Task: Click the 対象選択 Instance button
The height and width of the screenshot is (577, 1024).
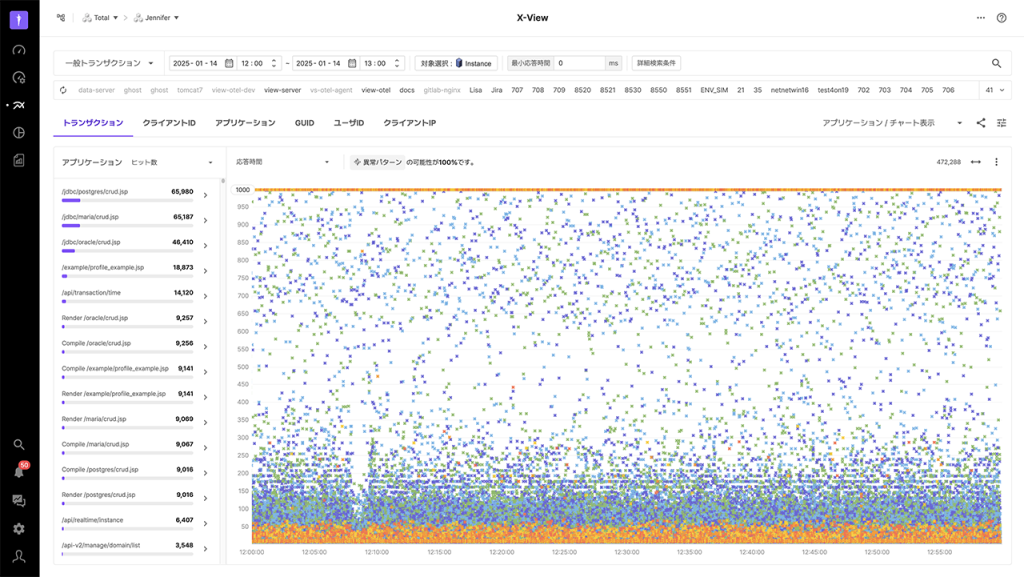Action: pos(455,63)
